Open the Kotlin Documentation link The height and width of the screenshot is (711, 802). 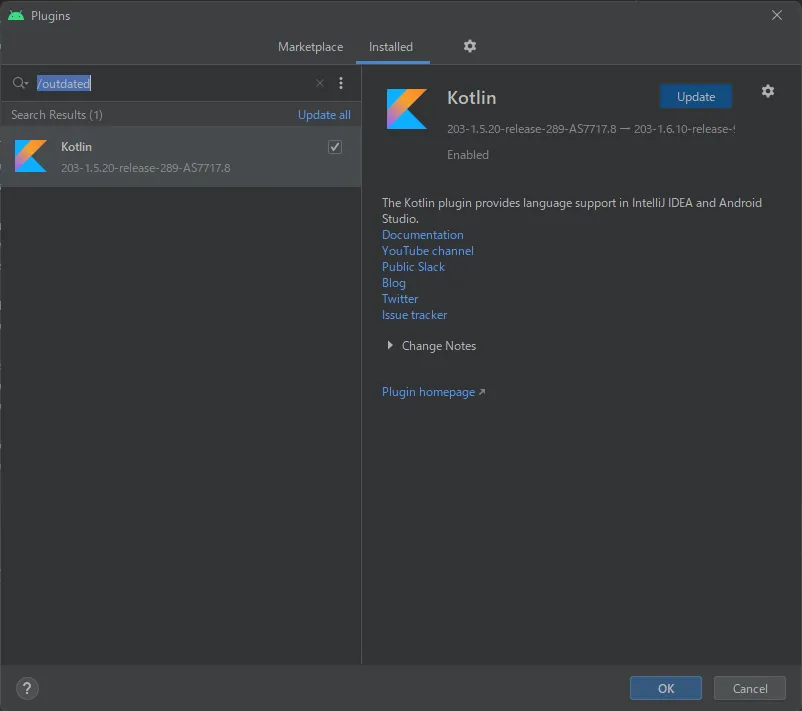click(x=422, y=235)
